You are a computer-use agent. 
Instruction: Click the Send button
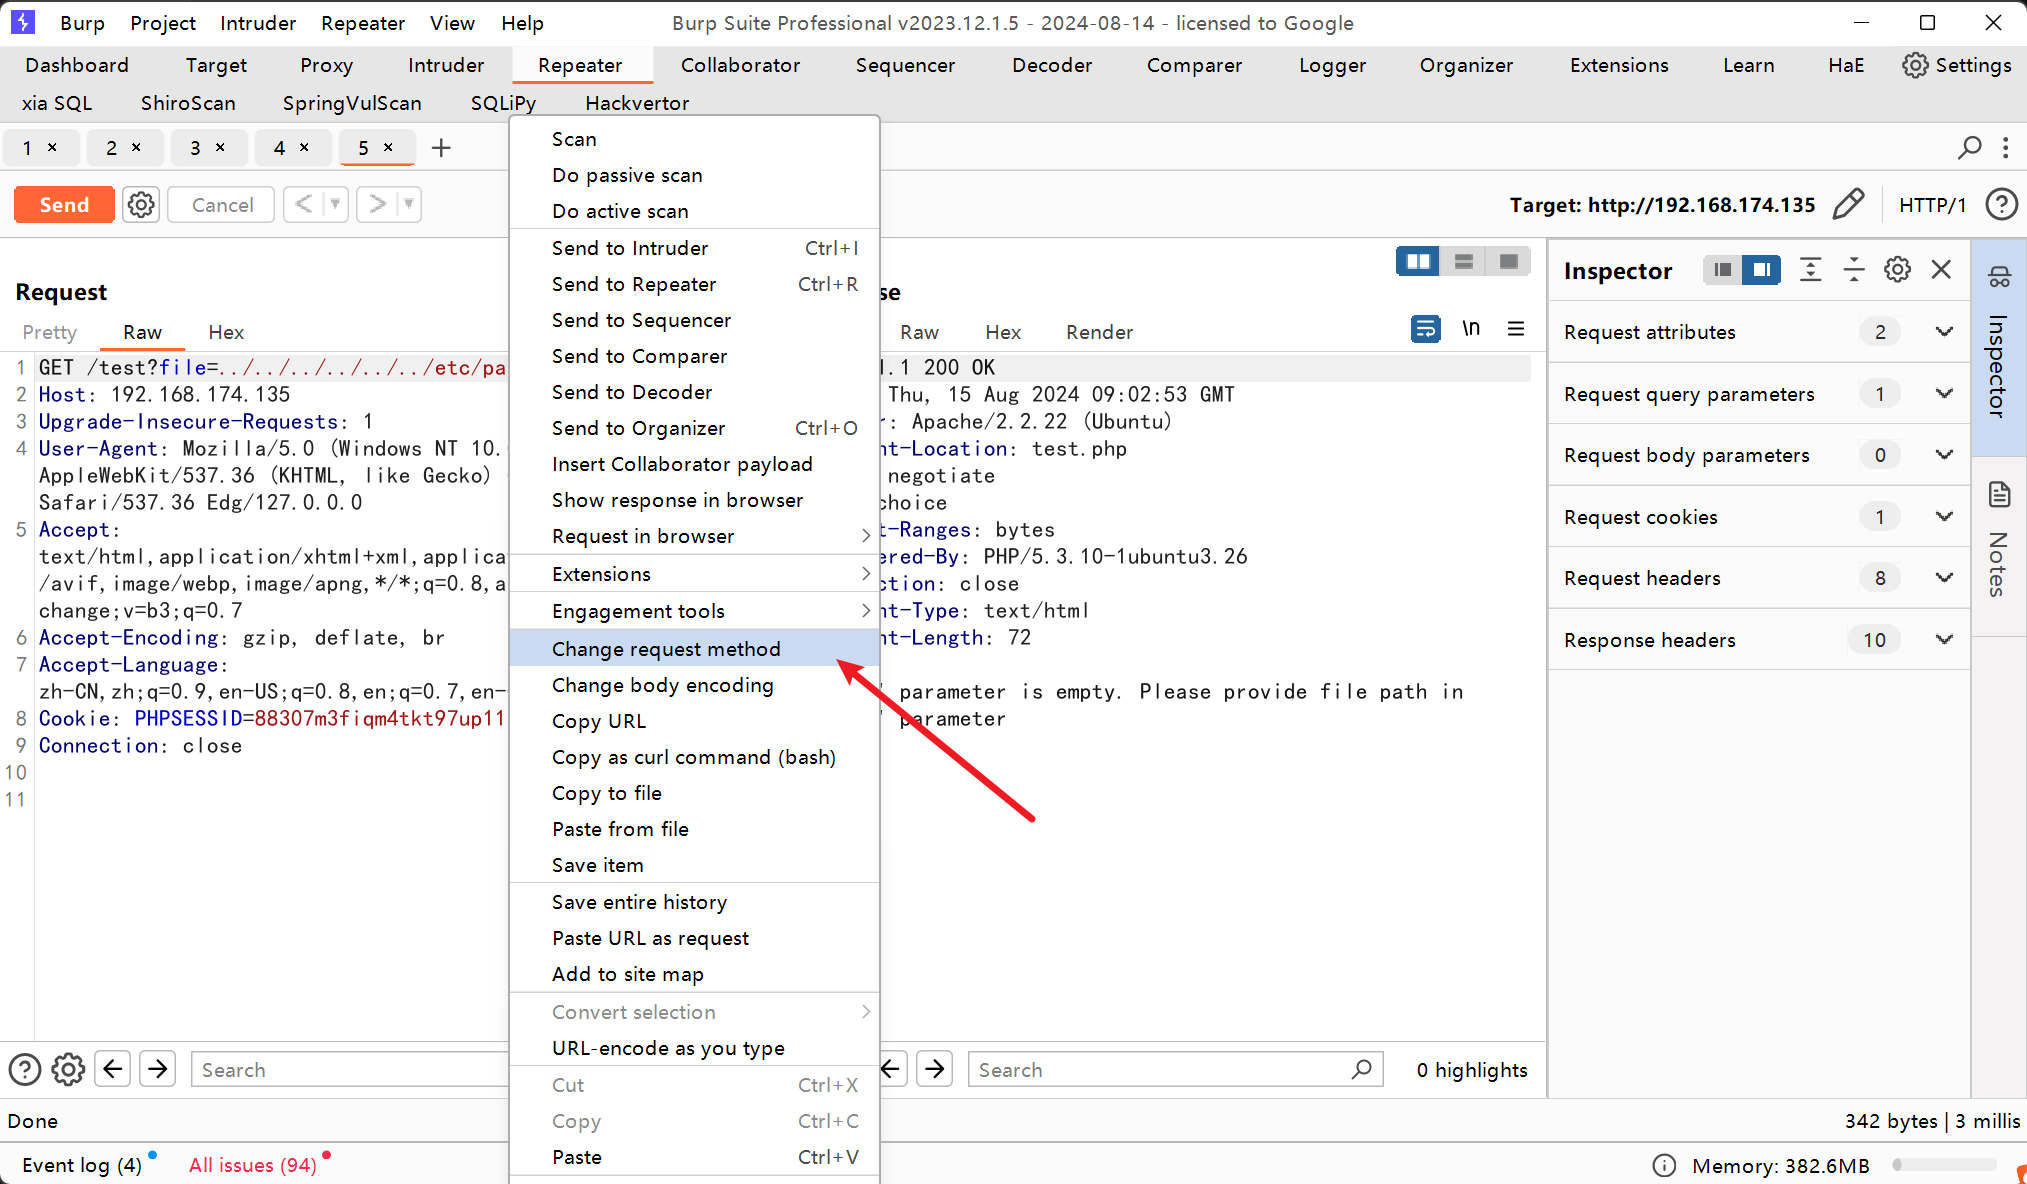[64, 205]
